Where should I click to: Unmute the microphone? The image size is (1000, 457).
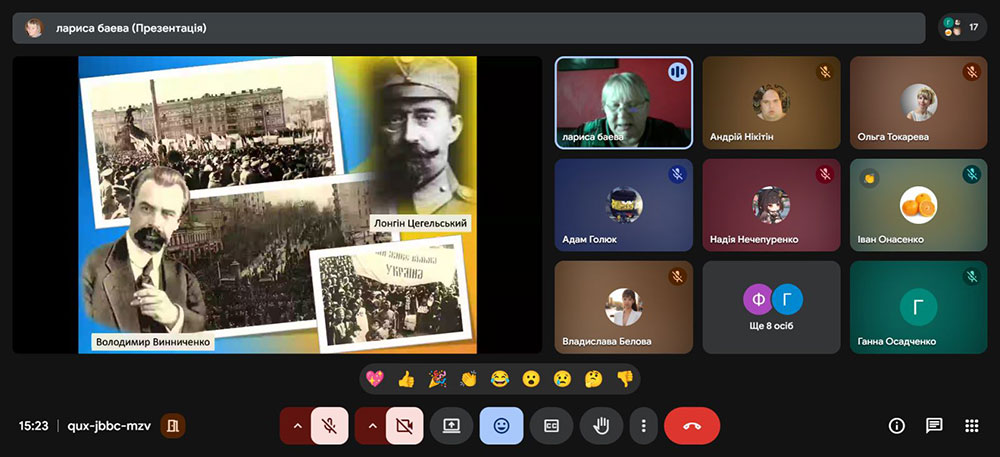pyautogui.click(x=329, y=425)
